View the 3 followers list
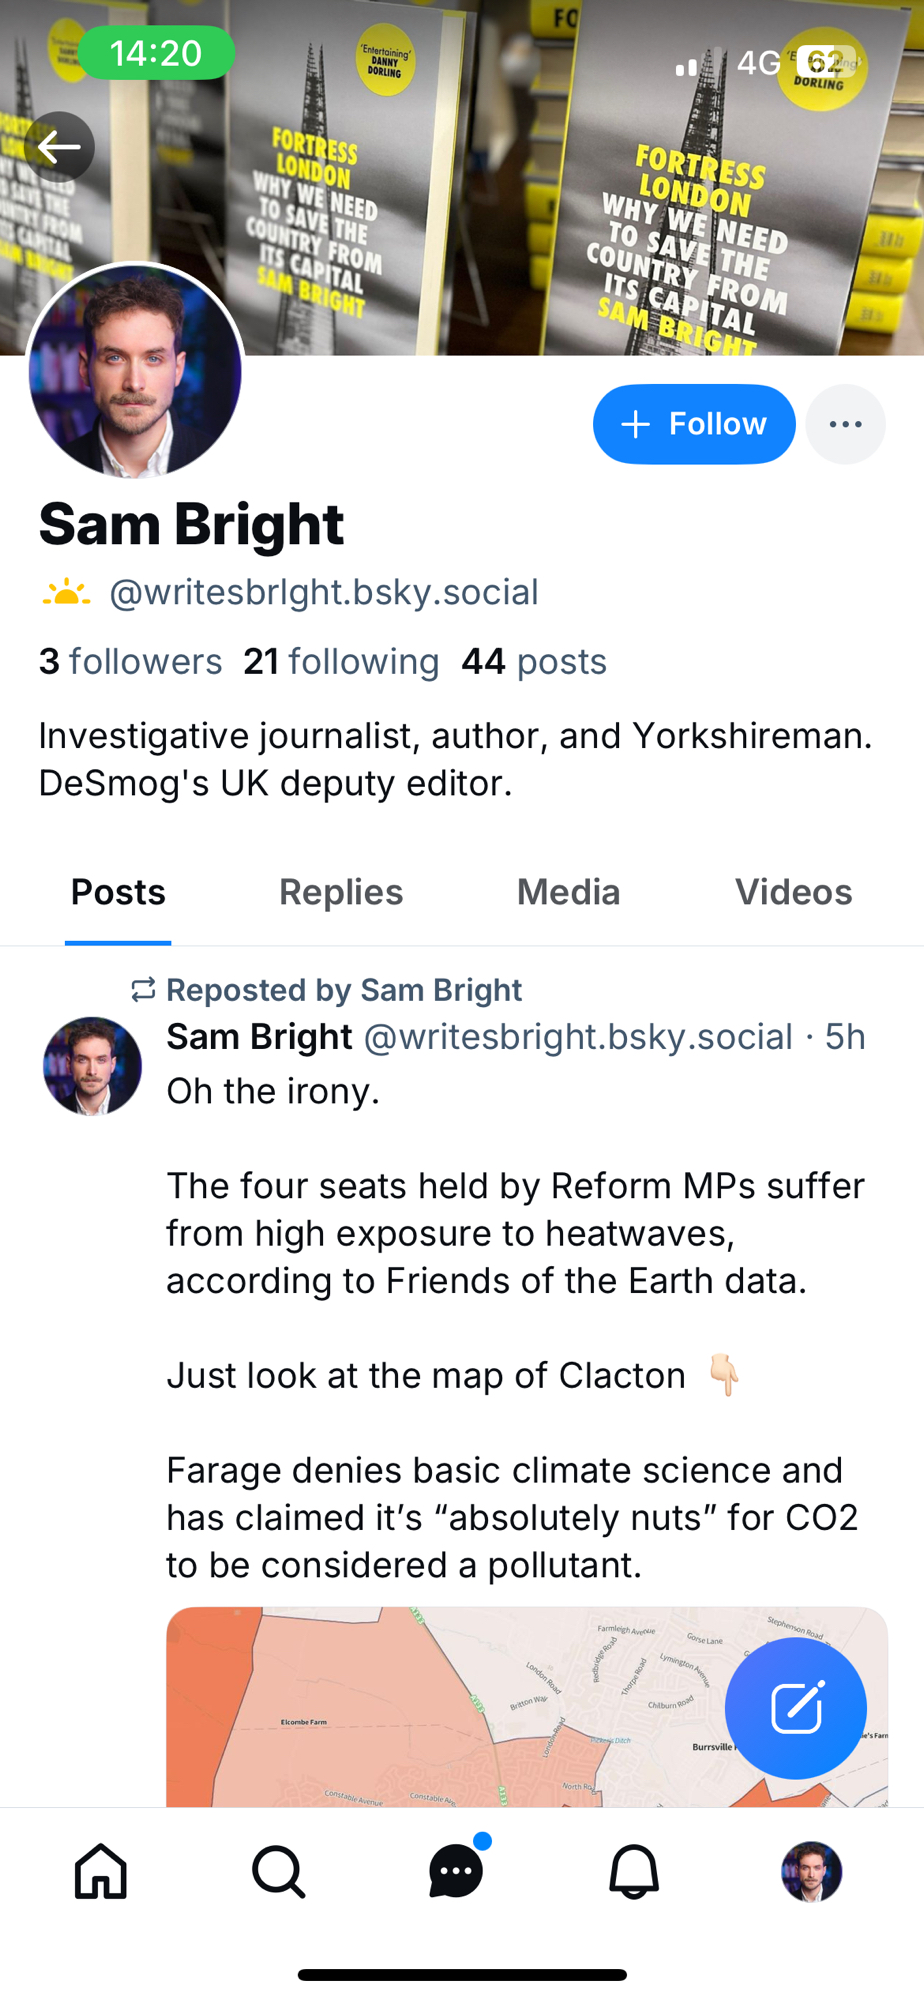Screen dimensions: 924x2000 tap(130, 662)
